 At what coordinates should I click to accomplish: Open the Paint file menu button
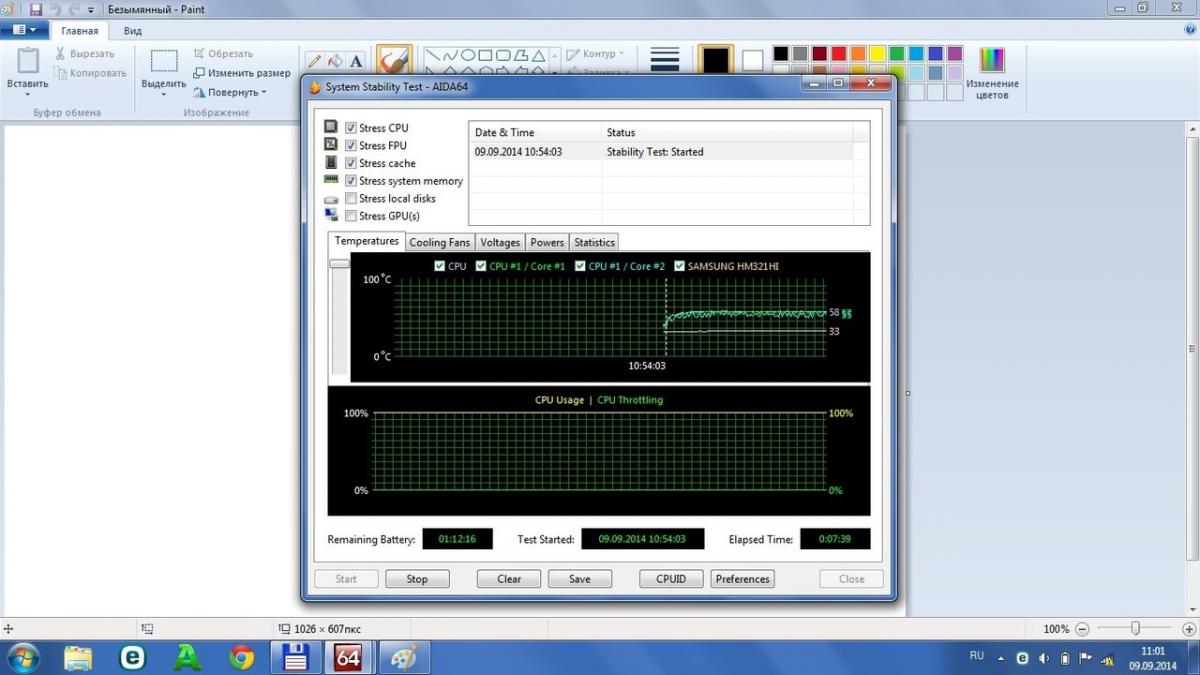[24, 31]
